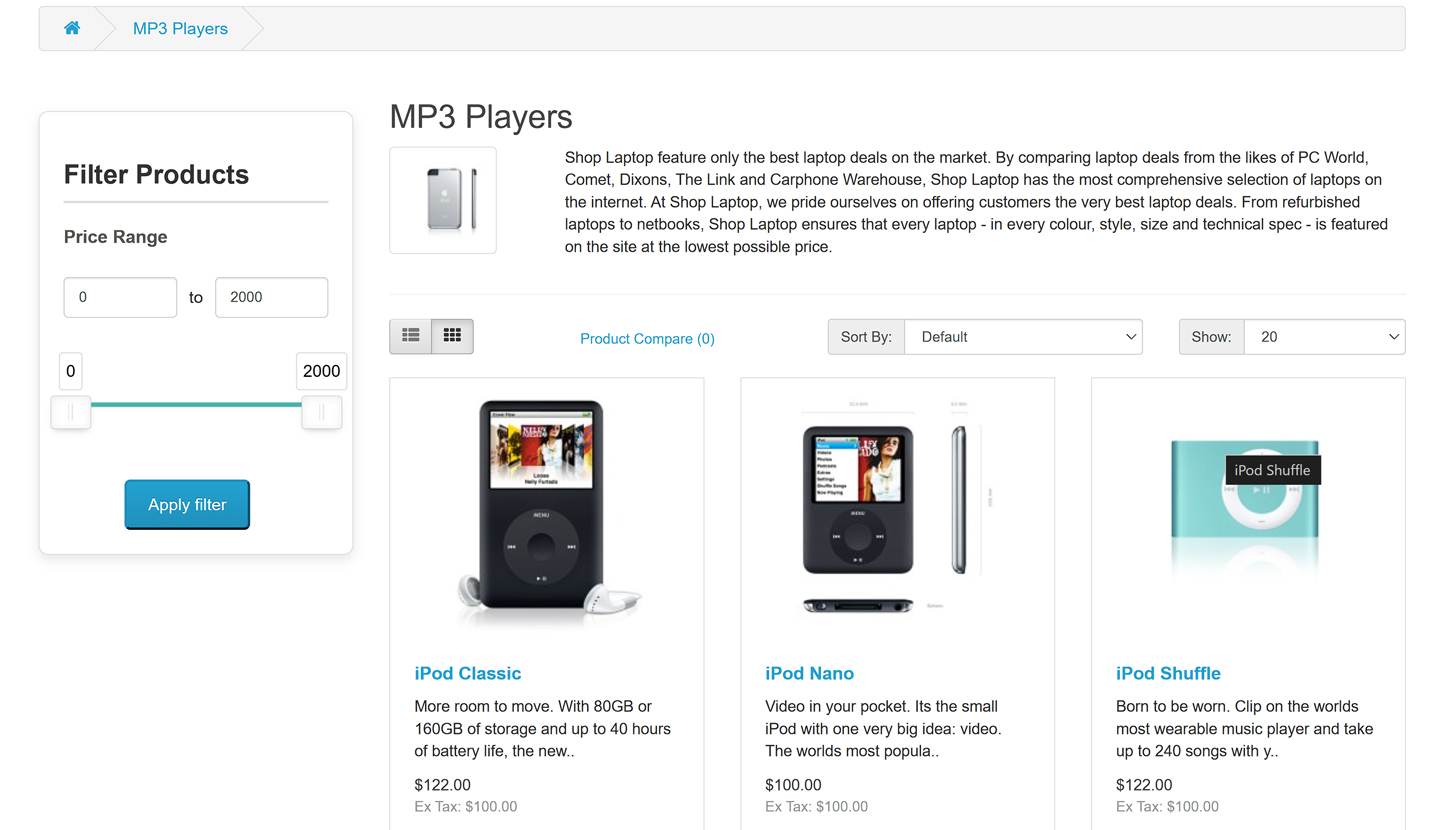Open the iPod Classic product image
The height and width of the screenshot is (830, 1444).
coord(547,511)
